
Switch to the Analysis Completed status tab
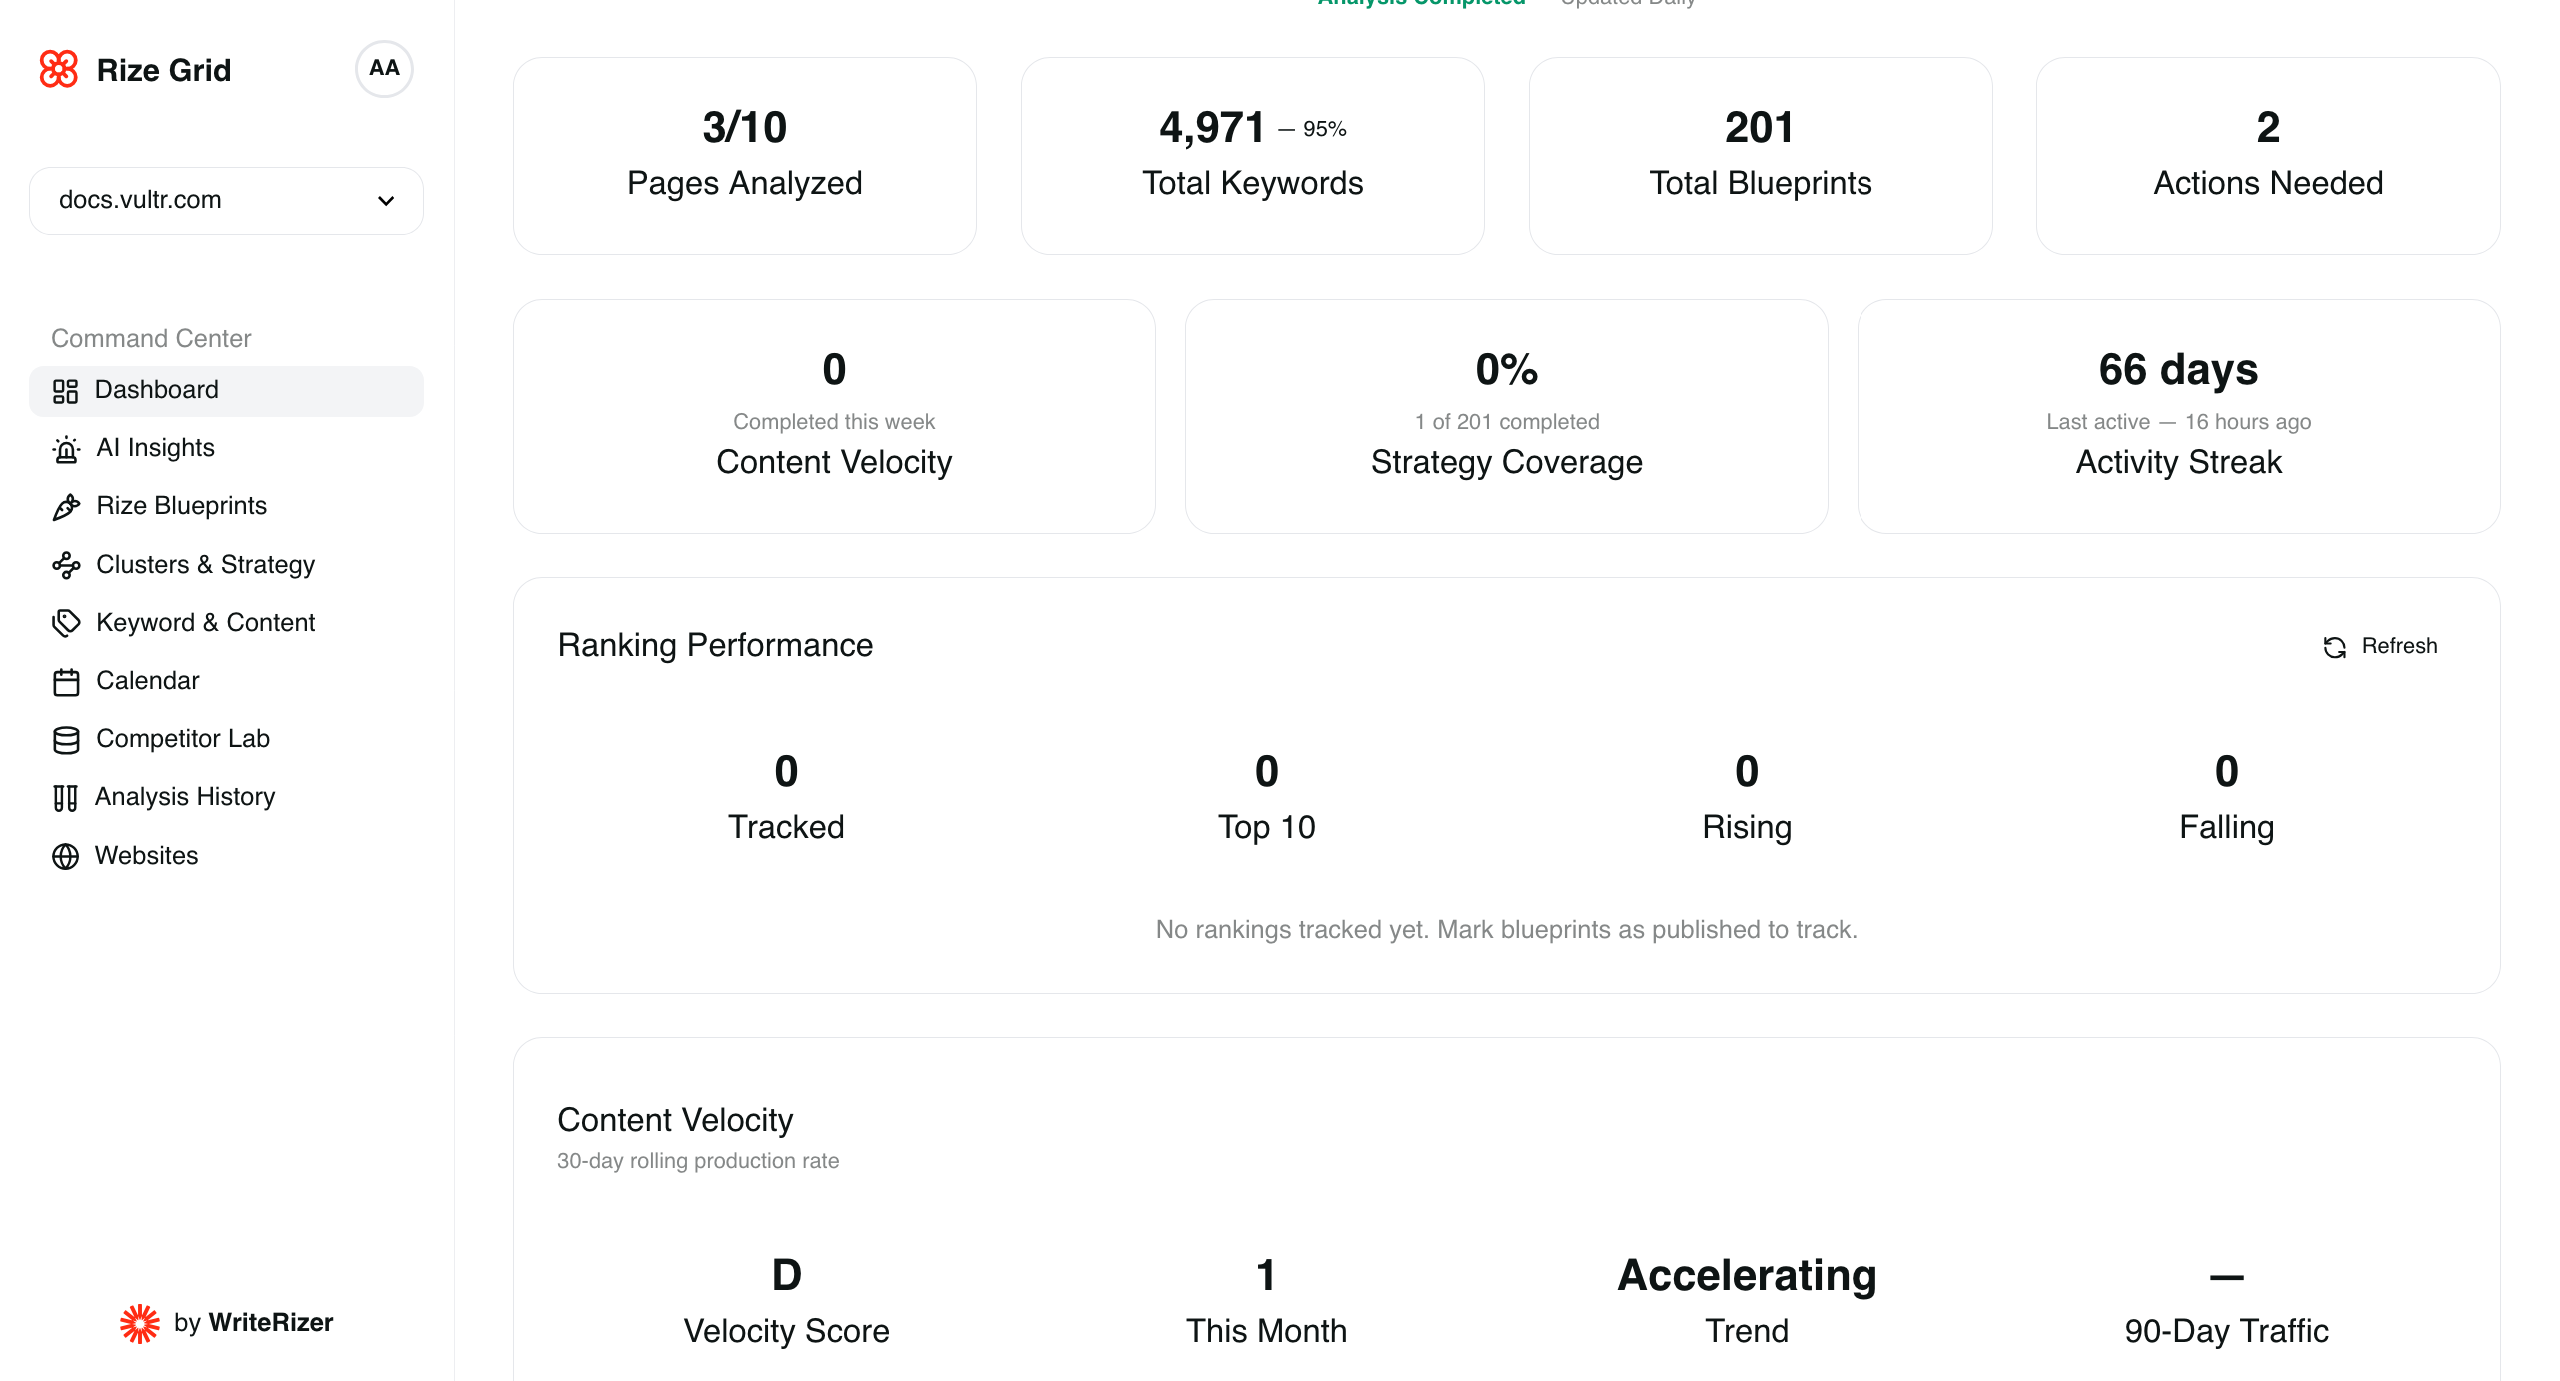[1420, 4]
